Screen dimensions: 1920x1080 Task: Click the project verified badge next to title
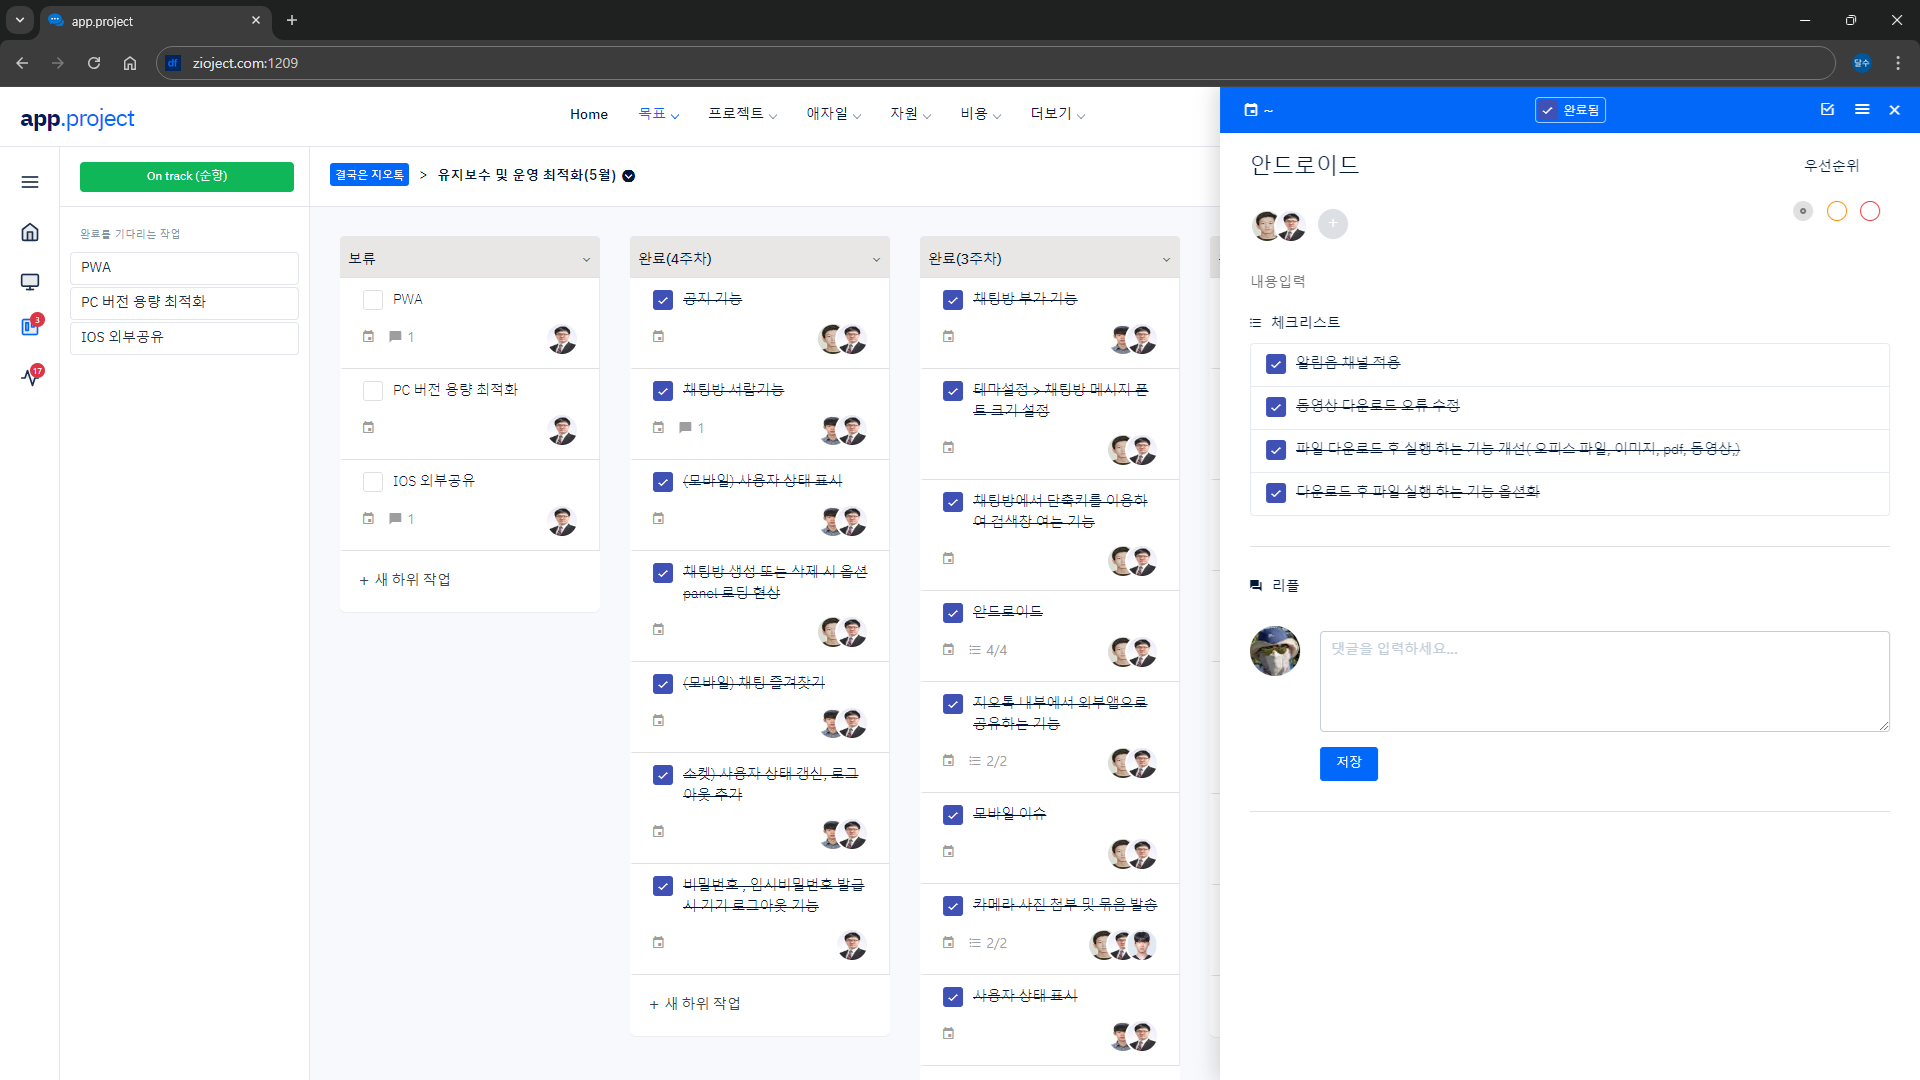[x=629, y=176]
